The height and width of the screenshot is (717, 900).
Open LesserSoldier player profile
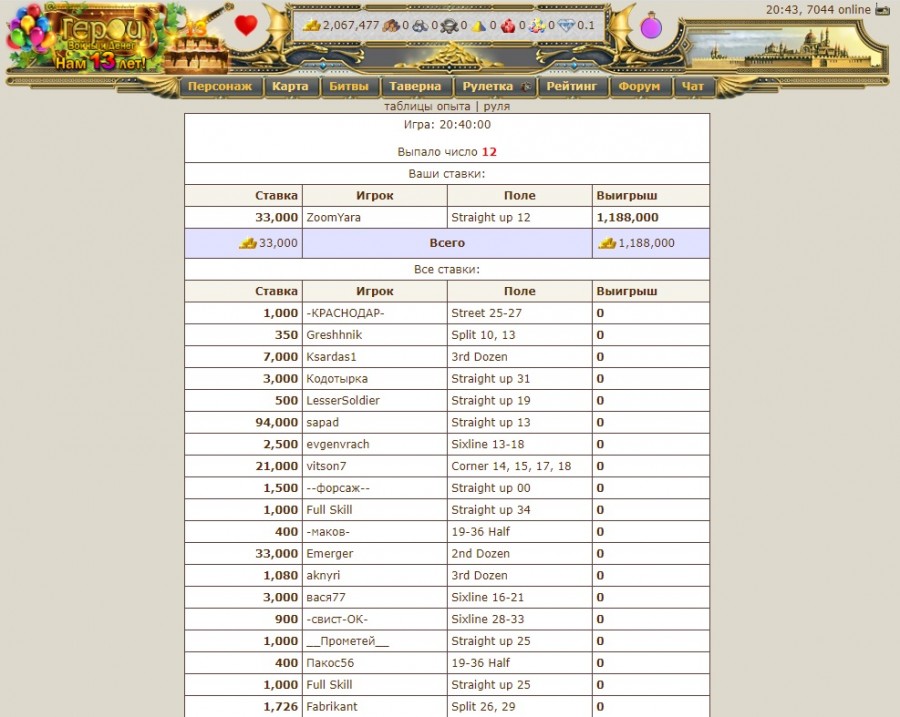[343, 401]
